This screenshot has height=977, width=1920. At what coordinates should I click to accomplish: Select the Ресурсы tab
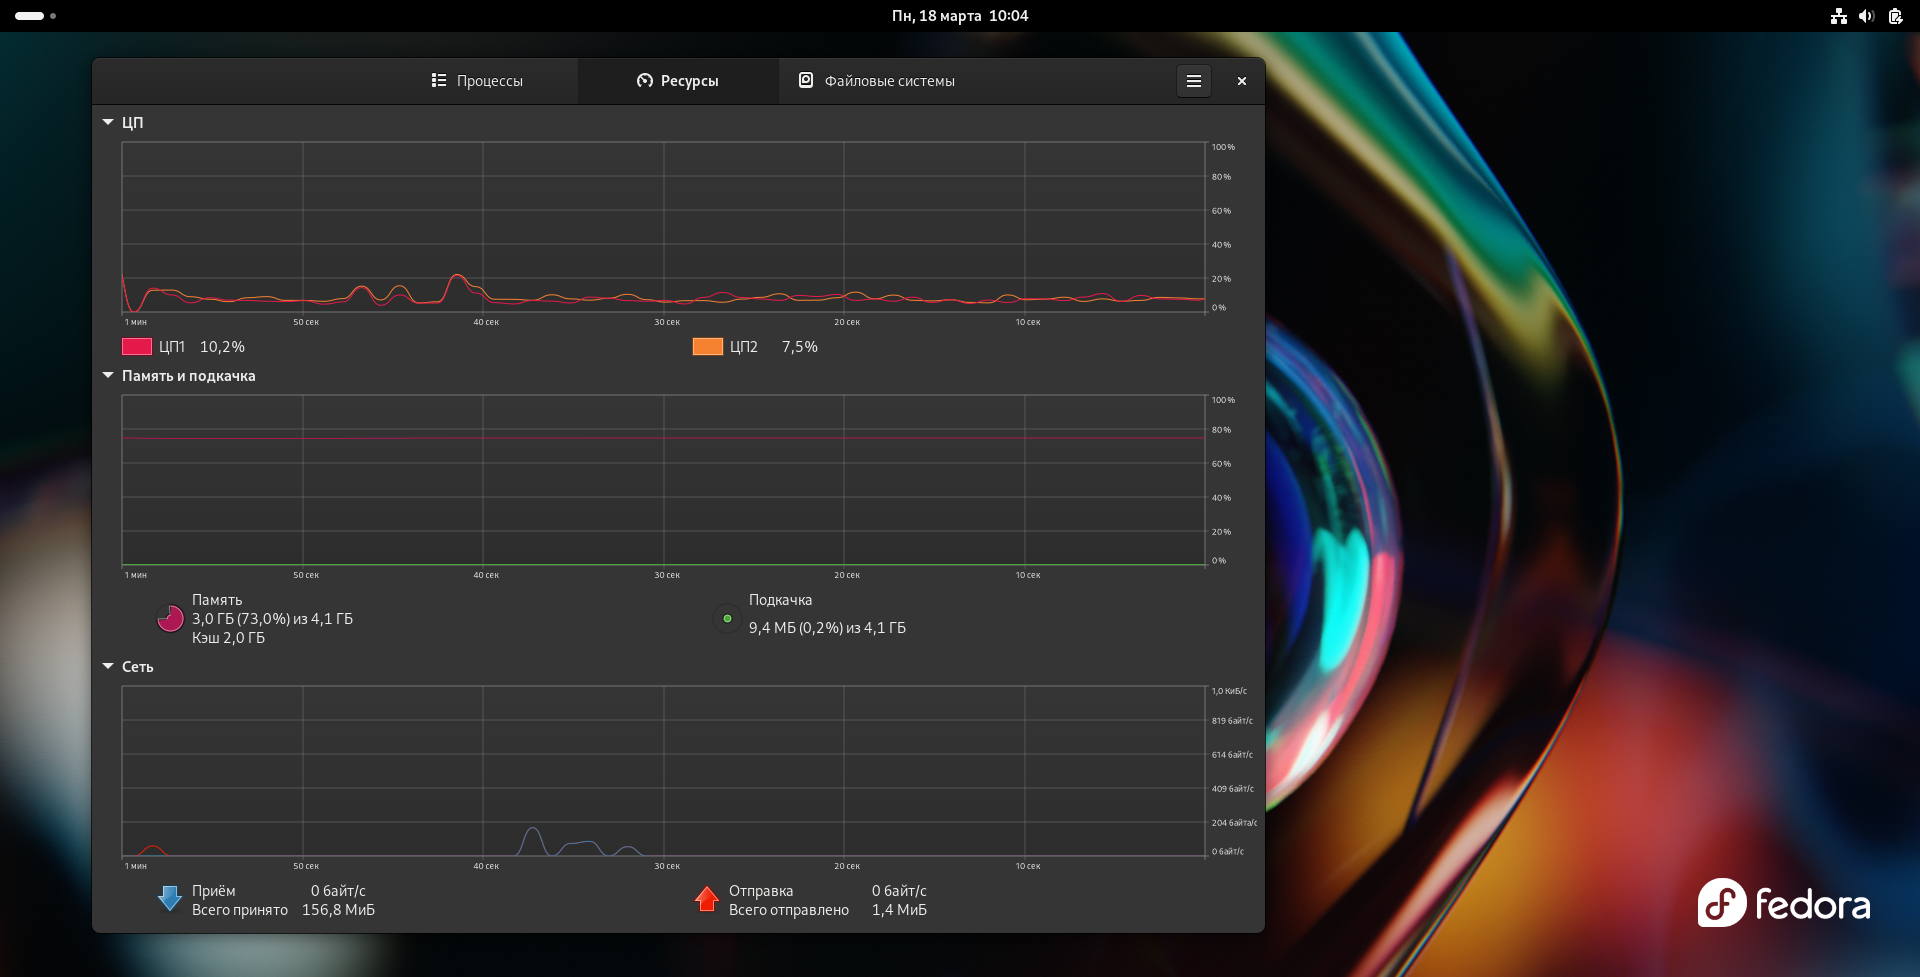tap(678, 81)
